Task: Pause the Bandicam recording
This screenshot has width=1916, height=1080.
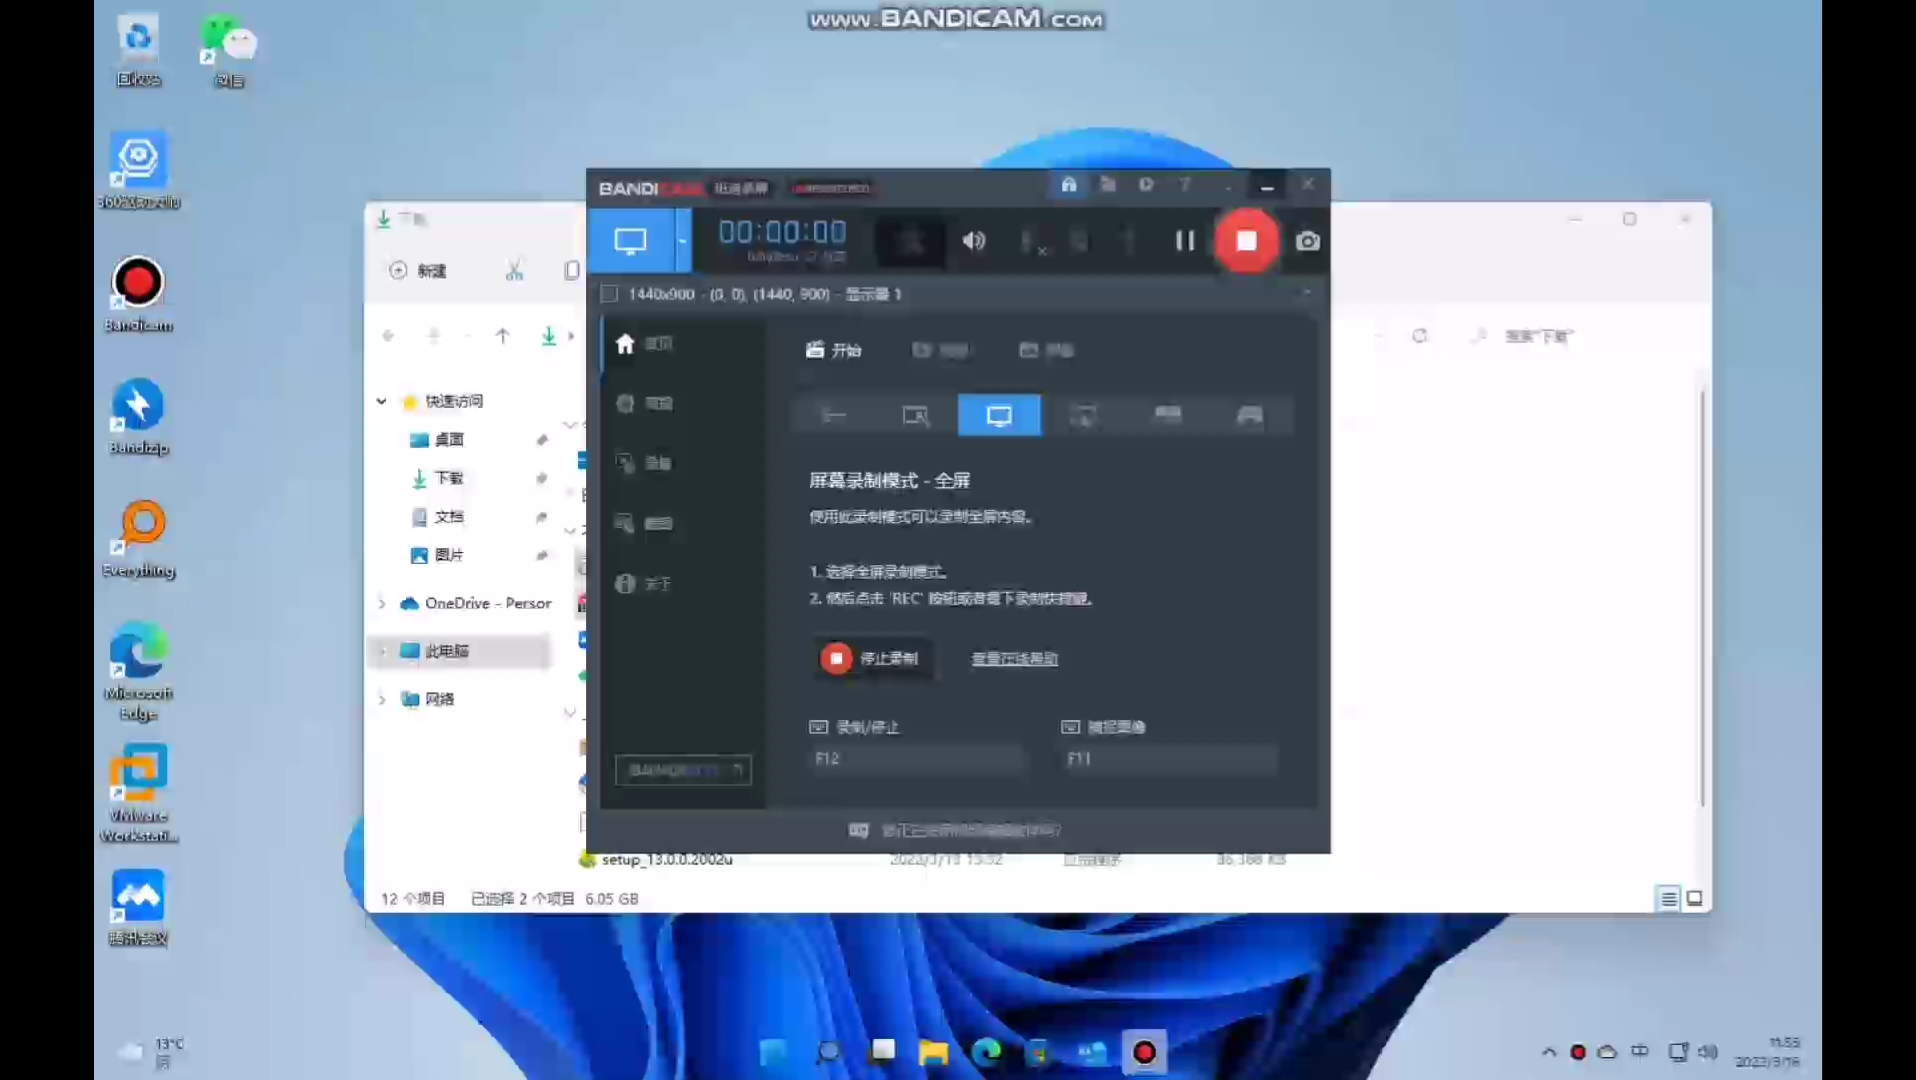Action: pyautogui.click(x=1185, y=241)
